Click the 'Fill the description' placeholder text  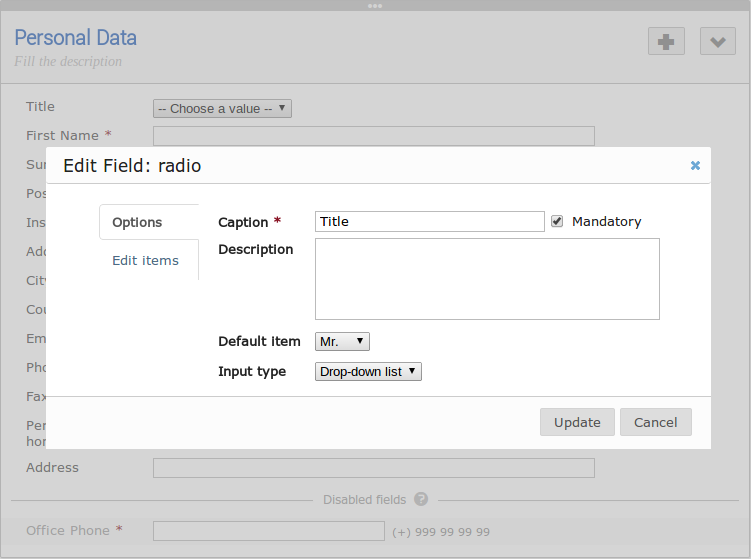coord(68,61)
